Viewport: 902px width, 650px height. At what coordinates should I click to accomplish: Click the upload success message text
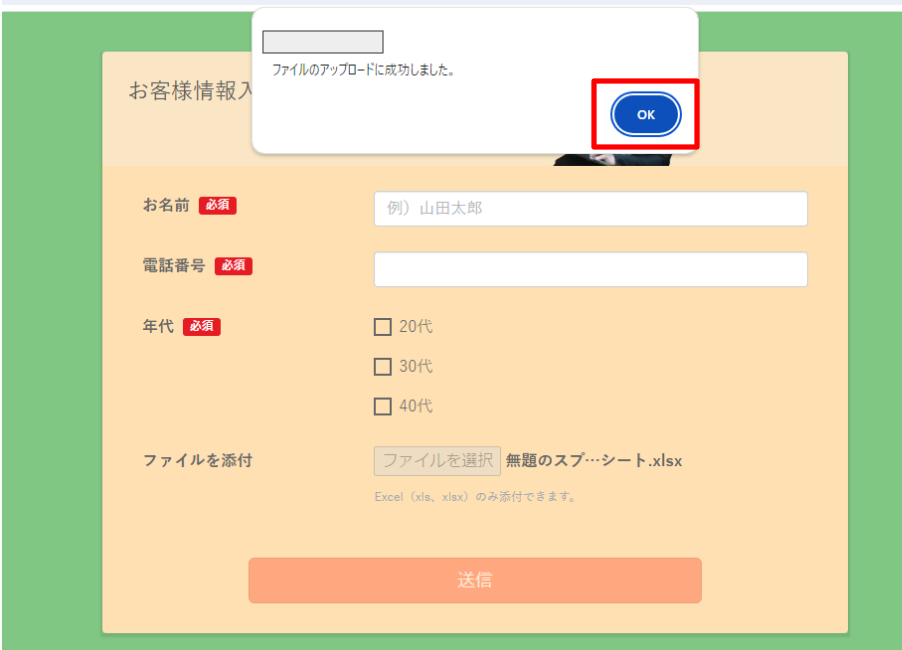pos(363,70)
